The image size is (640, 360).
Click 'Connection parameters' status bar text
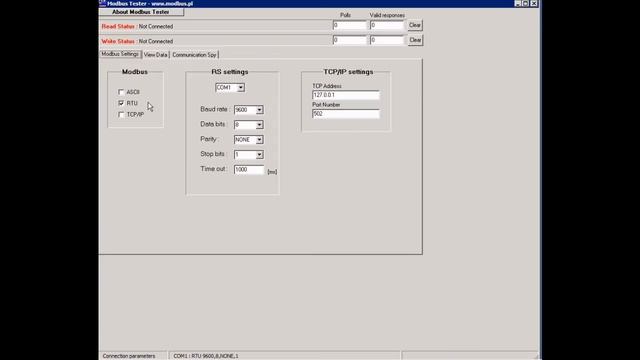129,356
